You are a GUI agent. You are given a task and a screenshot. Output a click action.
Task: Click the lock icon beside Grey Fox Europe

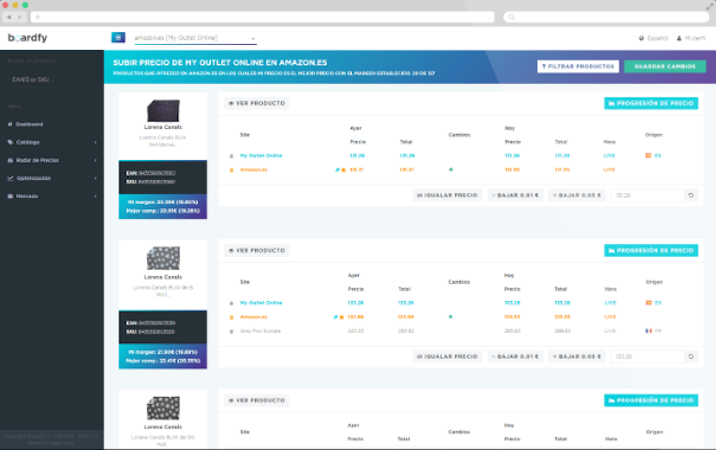[231, 331]
